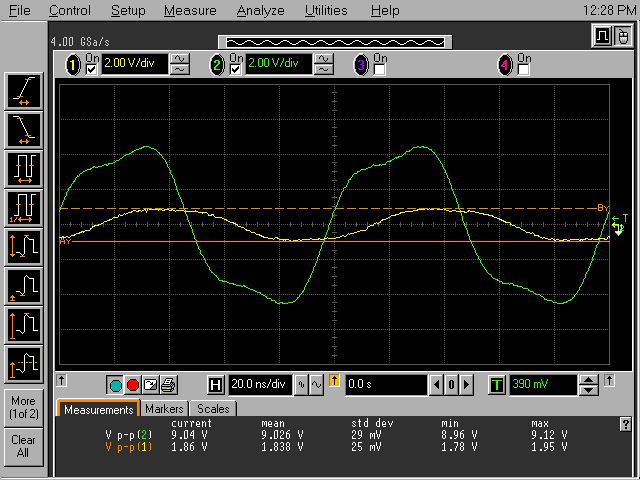Reset horizontal position with the 0 button
640x480 pixels.
(451, 385)
